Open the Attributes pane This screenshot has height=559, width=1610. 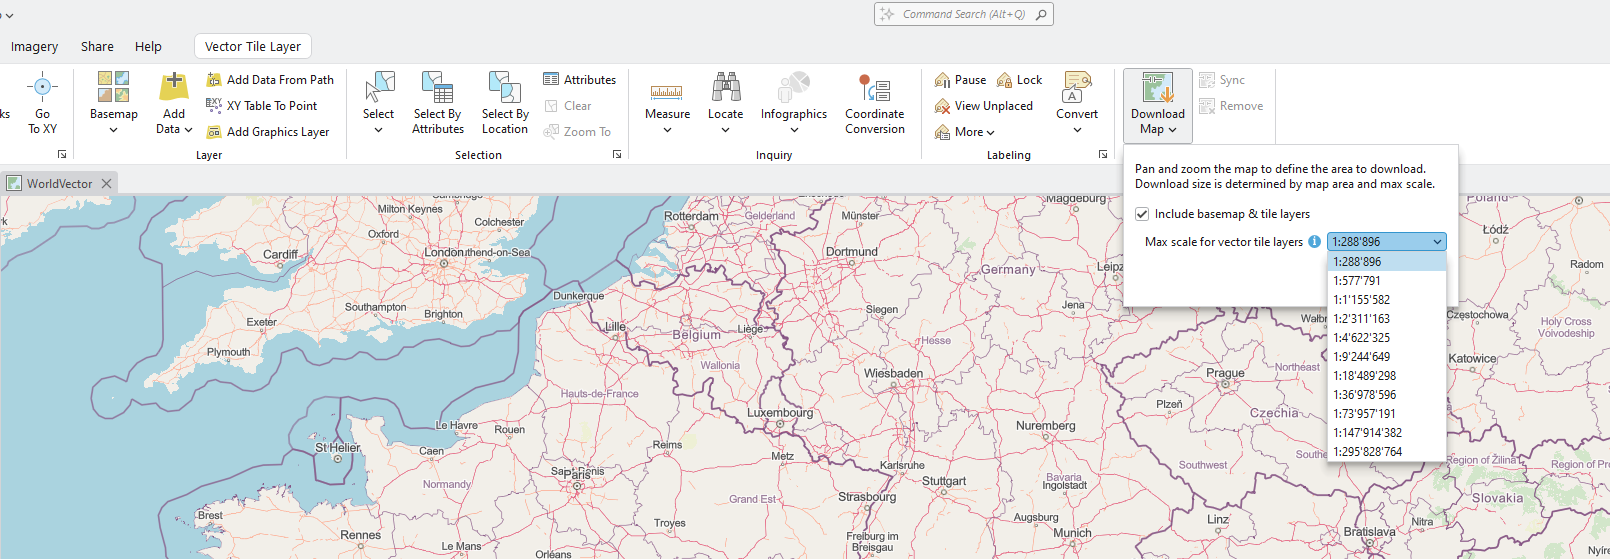580,80
